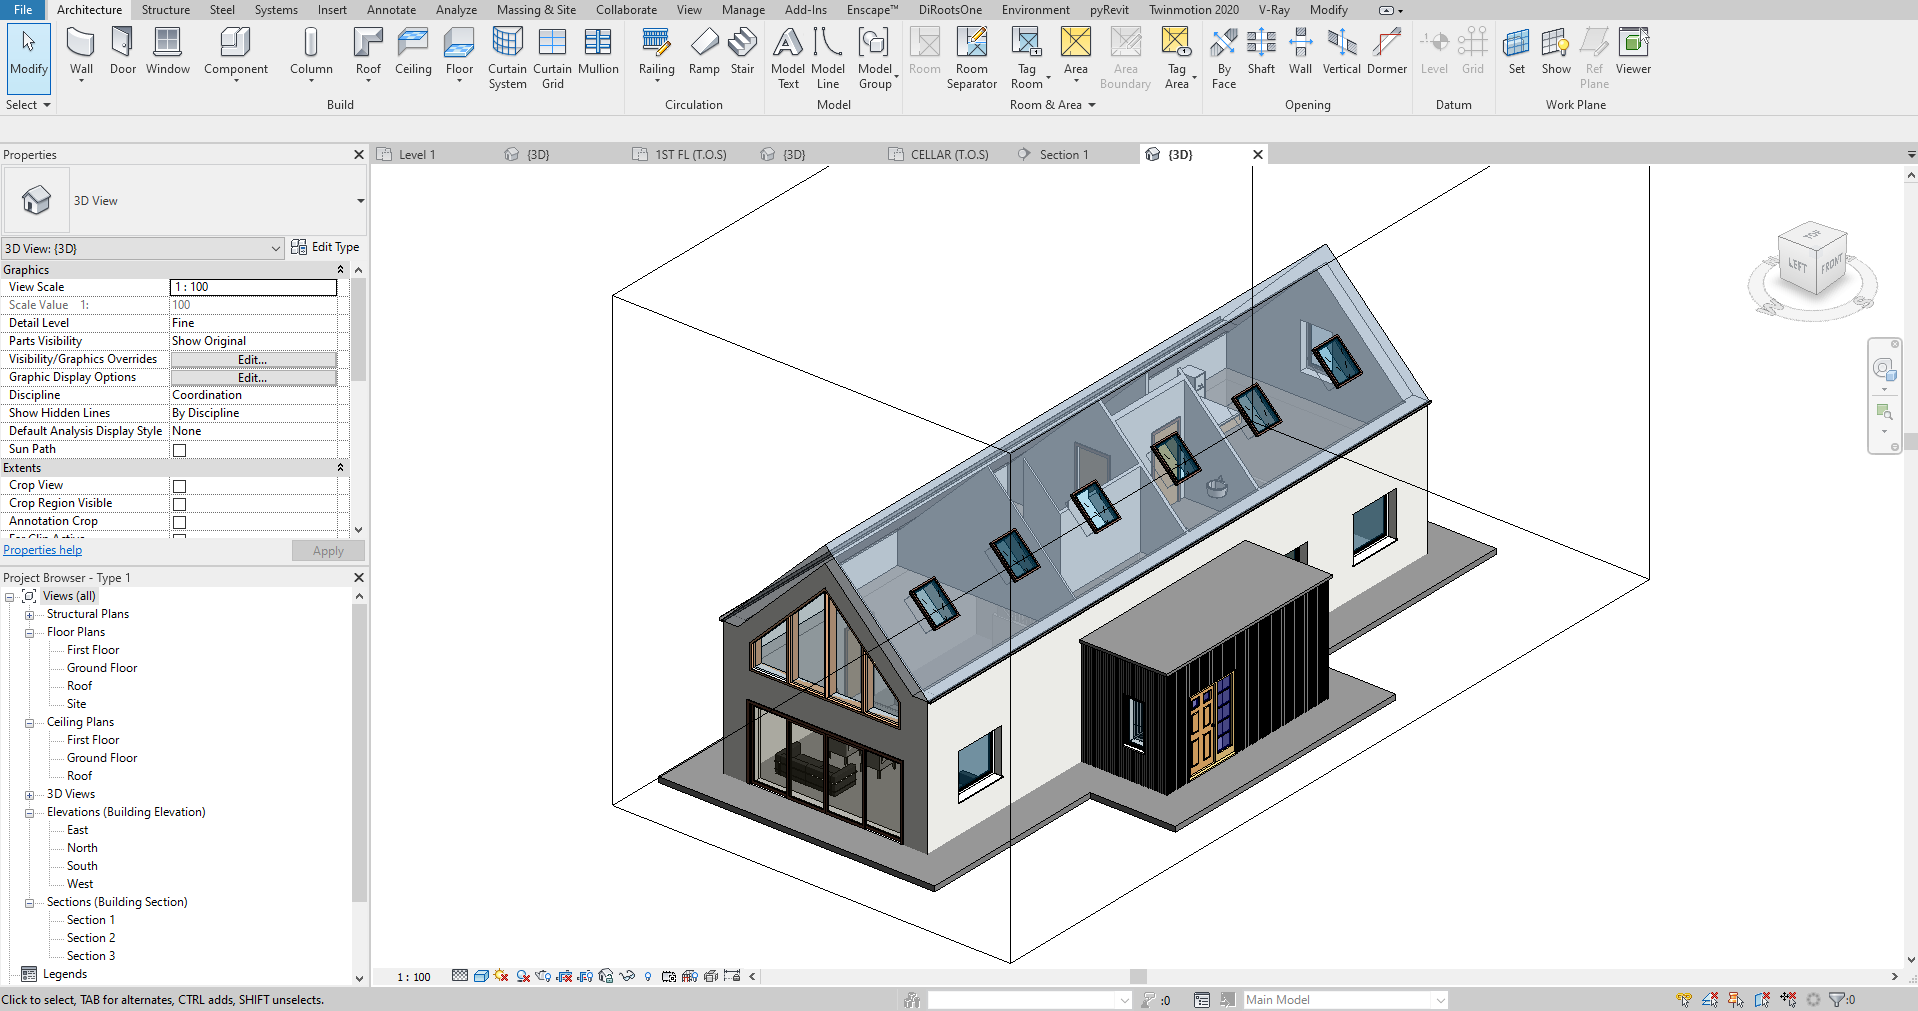Activate the Dormer opening tool
1918x1011 pixels.
(x=1386, y=50)
